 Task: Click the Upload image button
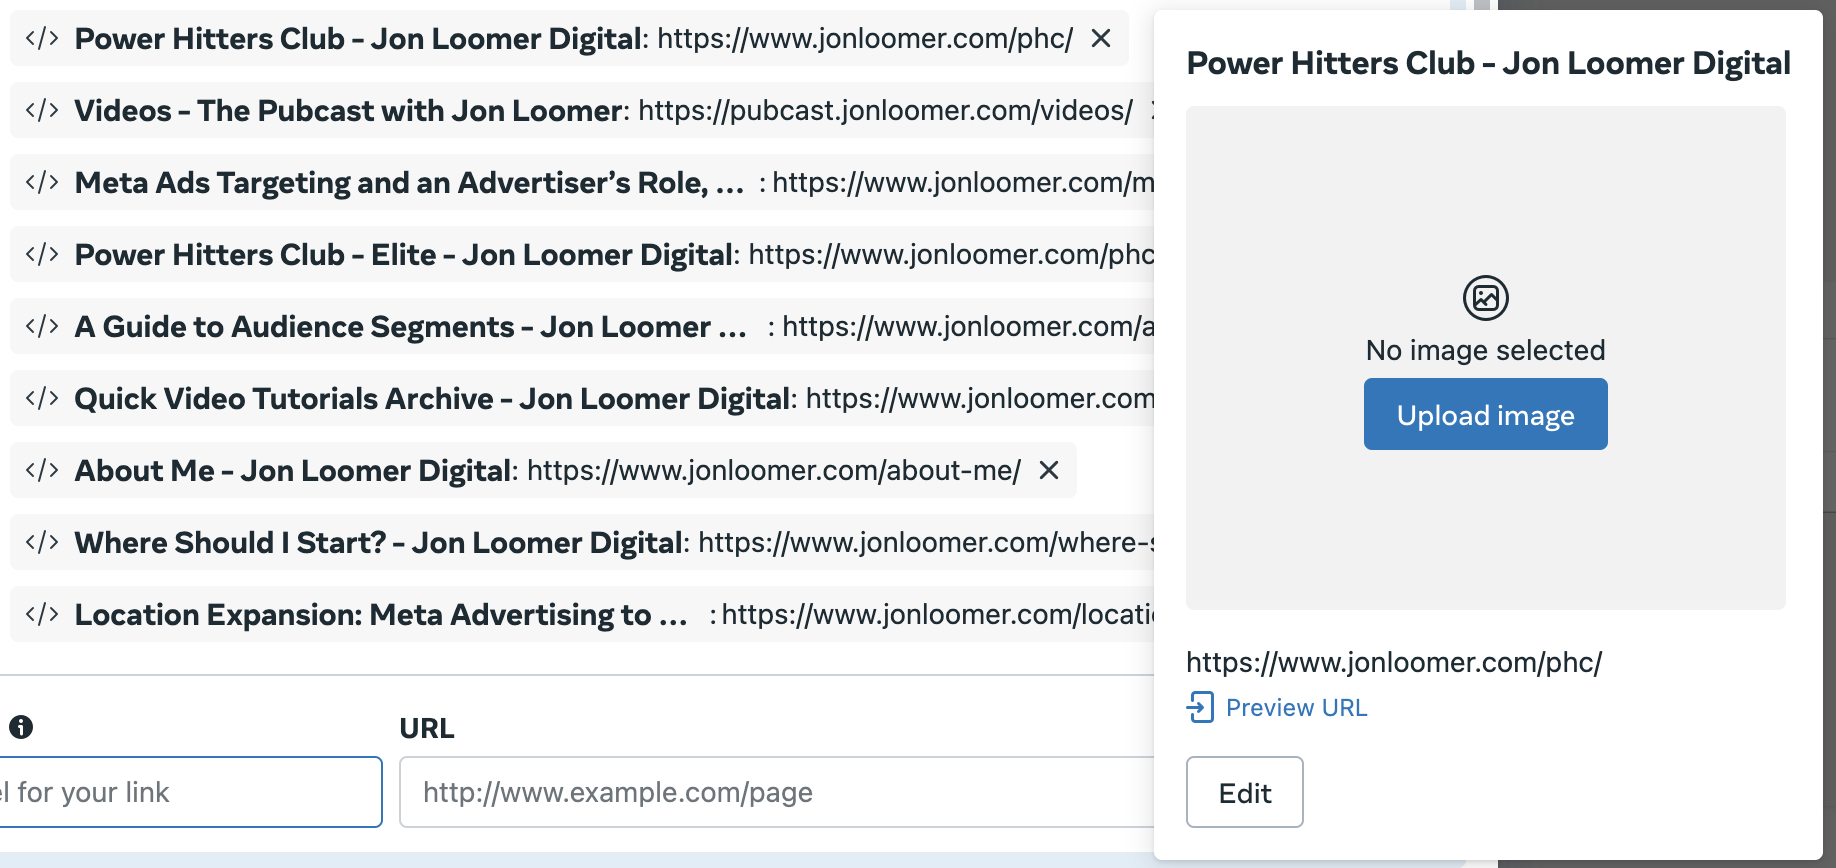pyautogui.click(x=1486, y=414)
